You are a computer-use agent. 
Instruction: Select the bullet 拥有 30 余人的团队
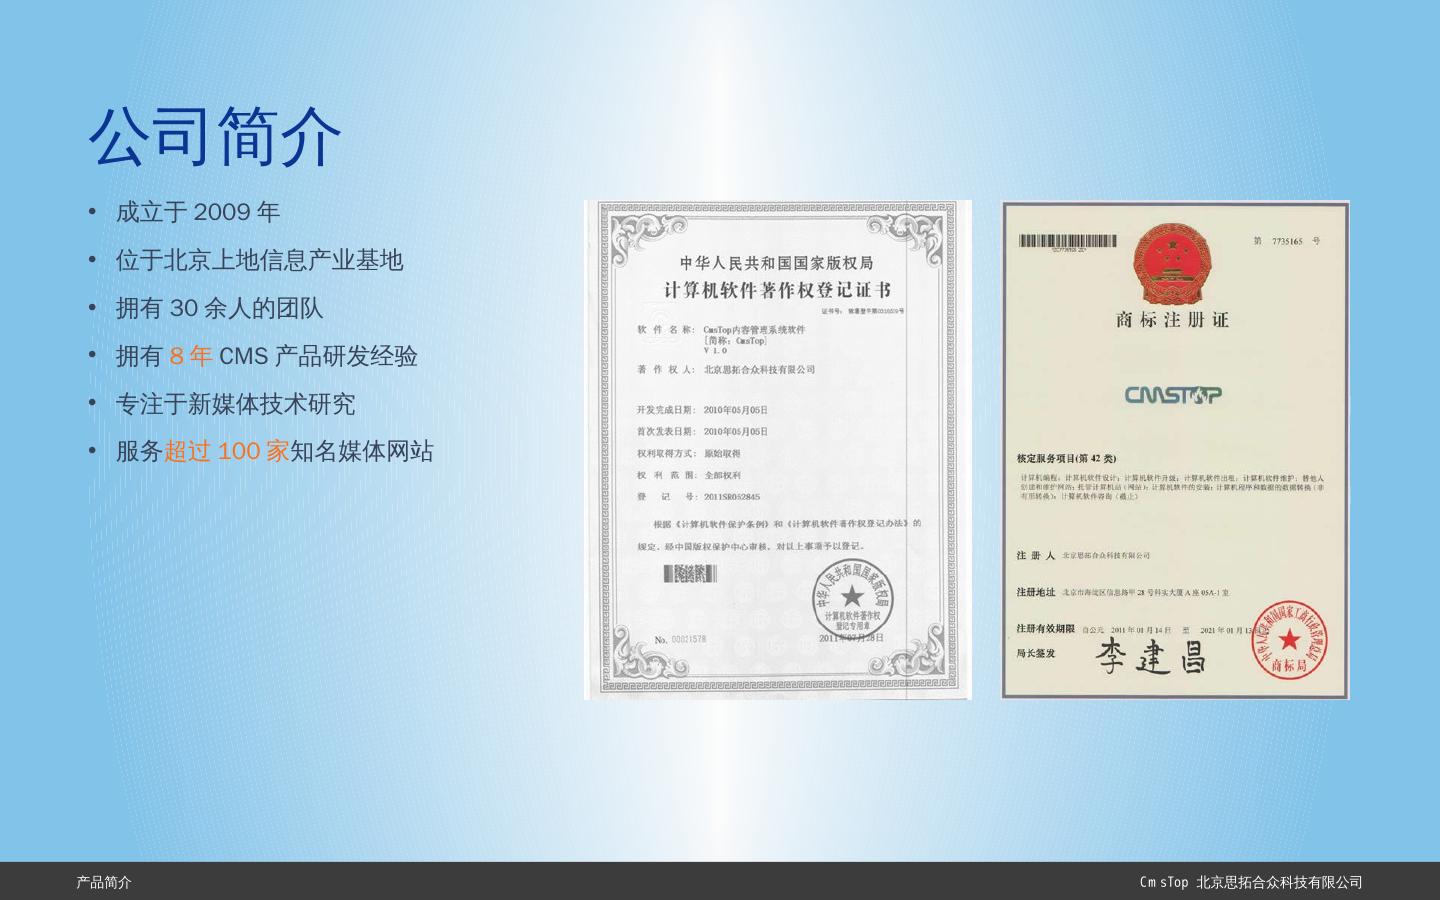coord(220,308)
